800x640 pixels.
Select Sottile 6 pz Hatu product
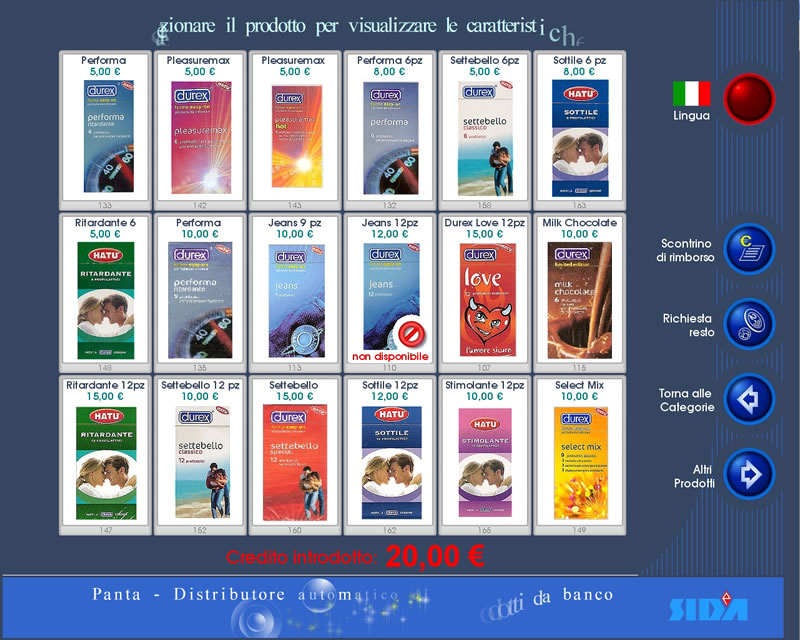579,130
